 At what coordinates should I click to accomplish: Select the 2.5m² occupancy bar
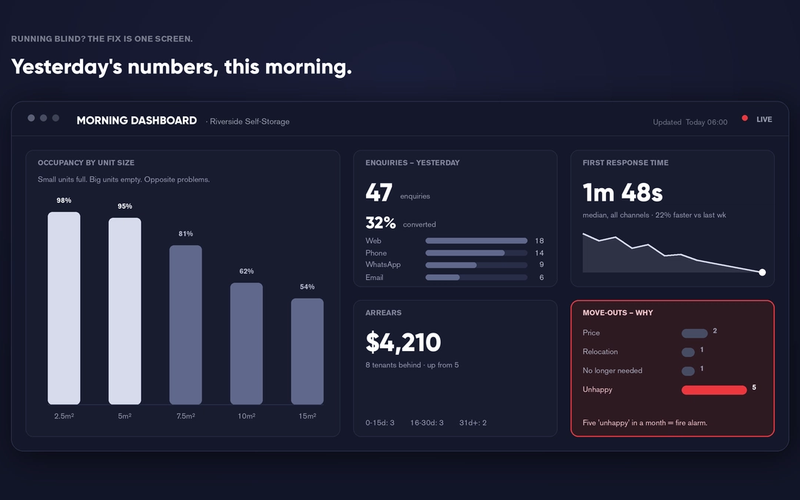tap(64, 308)
